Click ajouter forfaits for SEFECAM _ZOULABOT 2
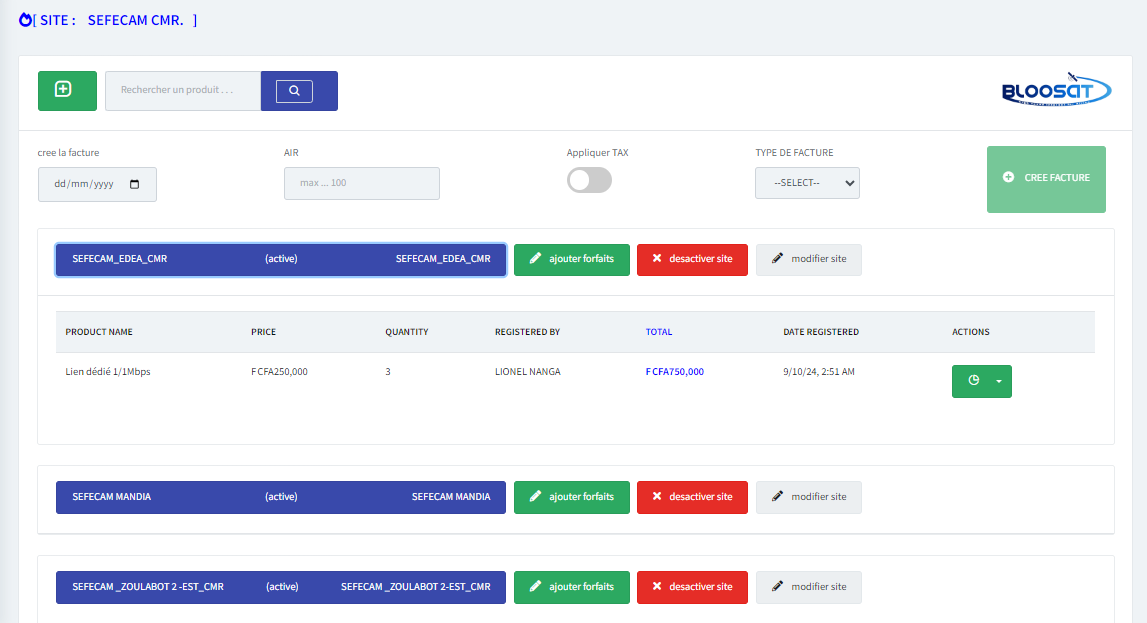Viewport: 1147px width, 623px height. [x=571, y=587]
